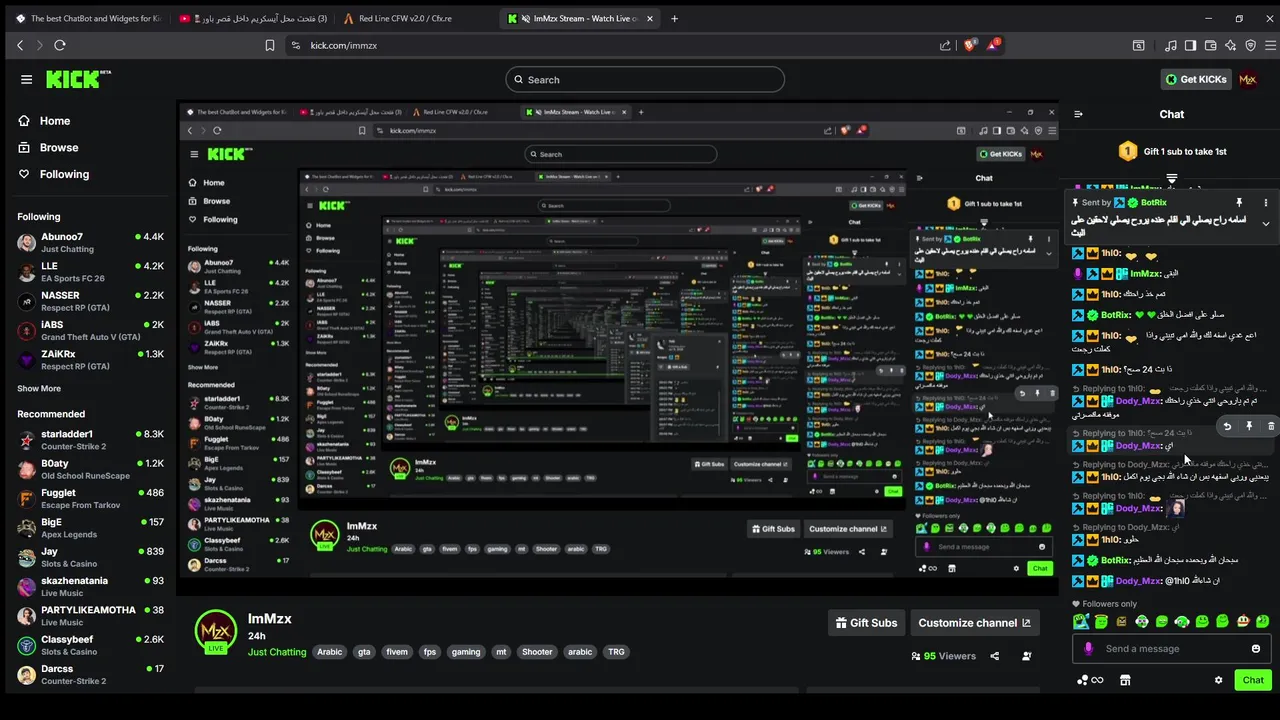Open Just Chatting category link

(277, 652)
